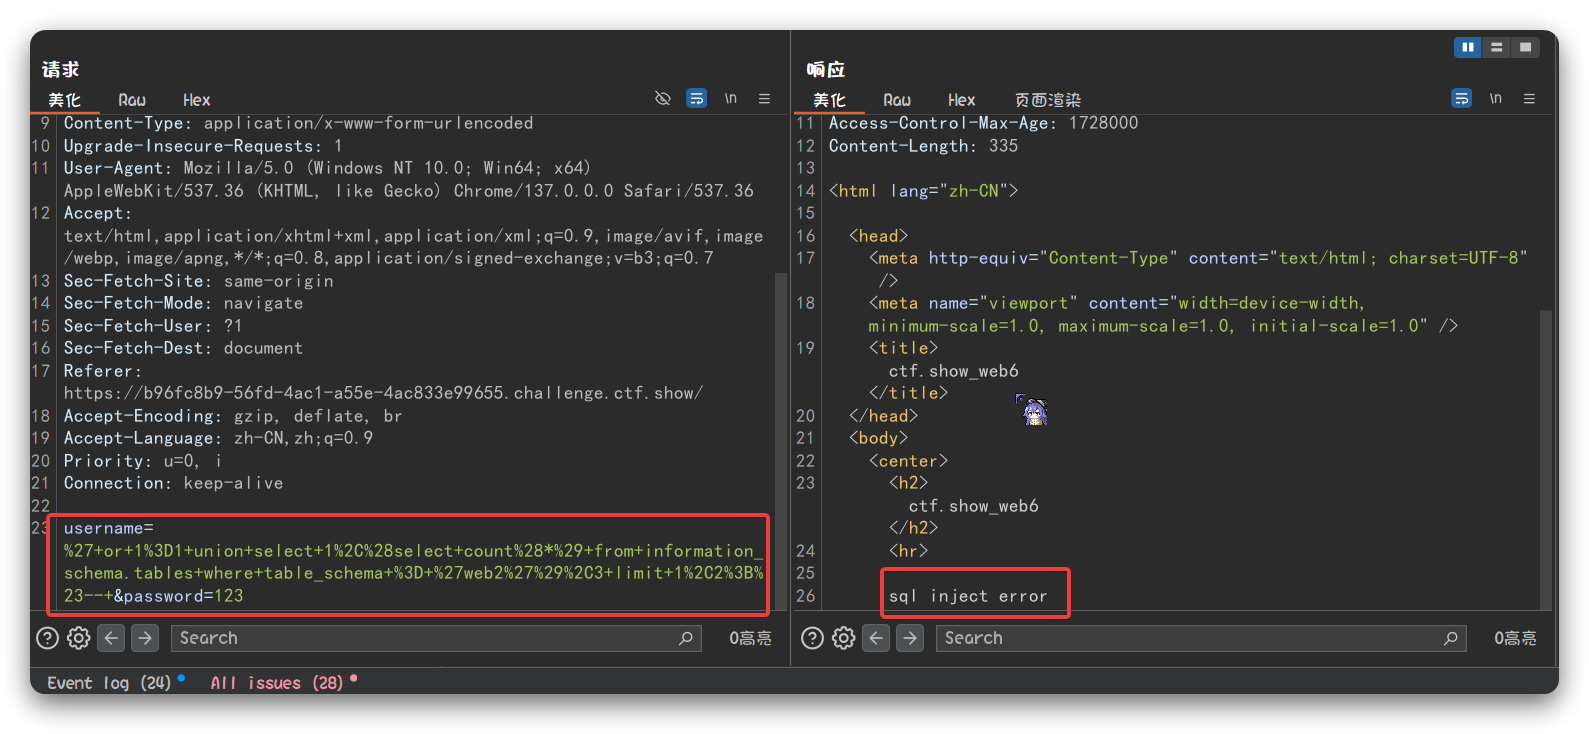Open the Event log (24)
The width and height of the screenshot is (1589, 734).
point(109,682)
